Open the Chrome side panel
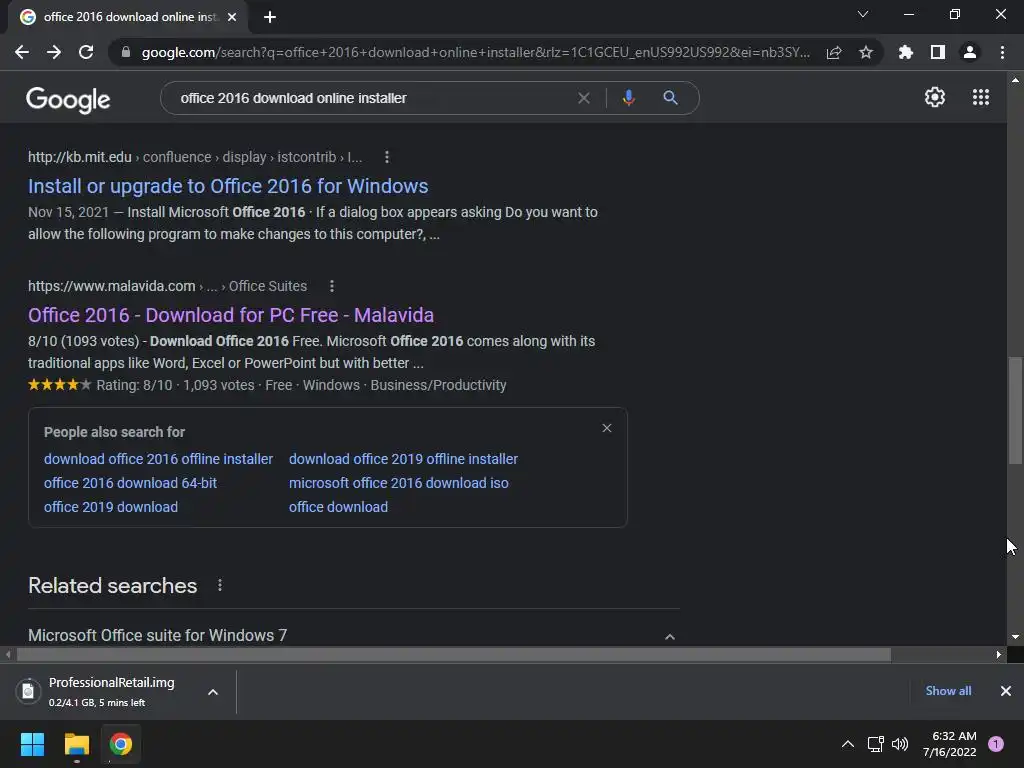Viewport: 1024px width, 768px height. (937, 52)
